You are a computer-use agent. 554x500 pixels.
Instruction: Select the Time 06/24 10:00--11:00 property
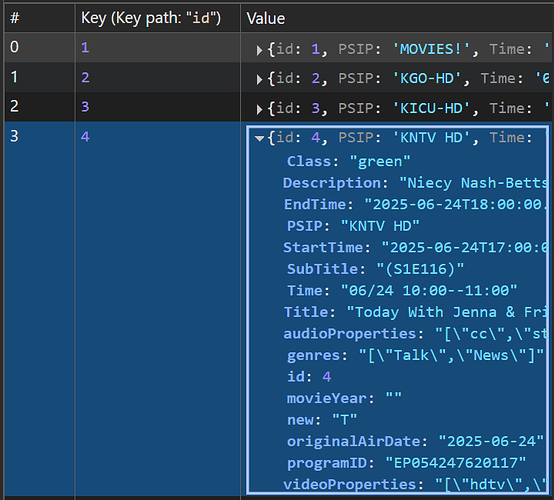pos(402,291)
